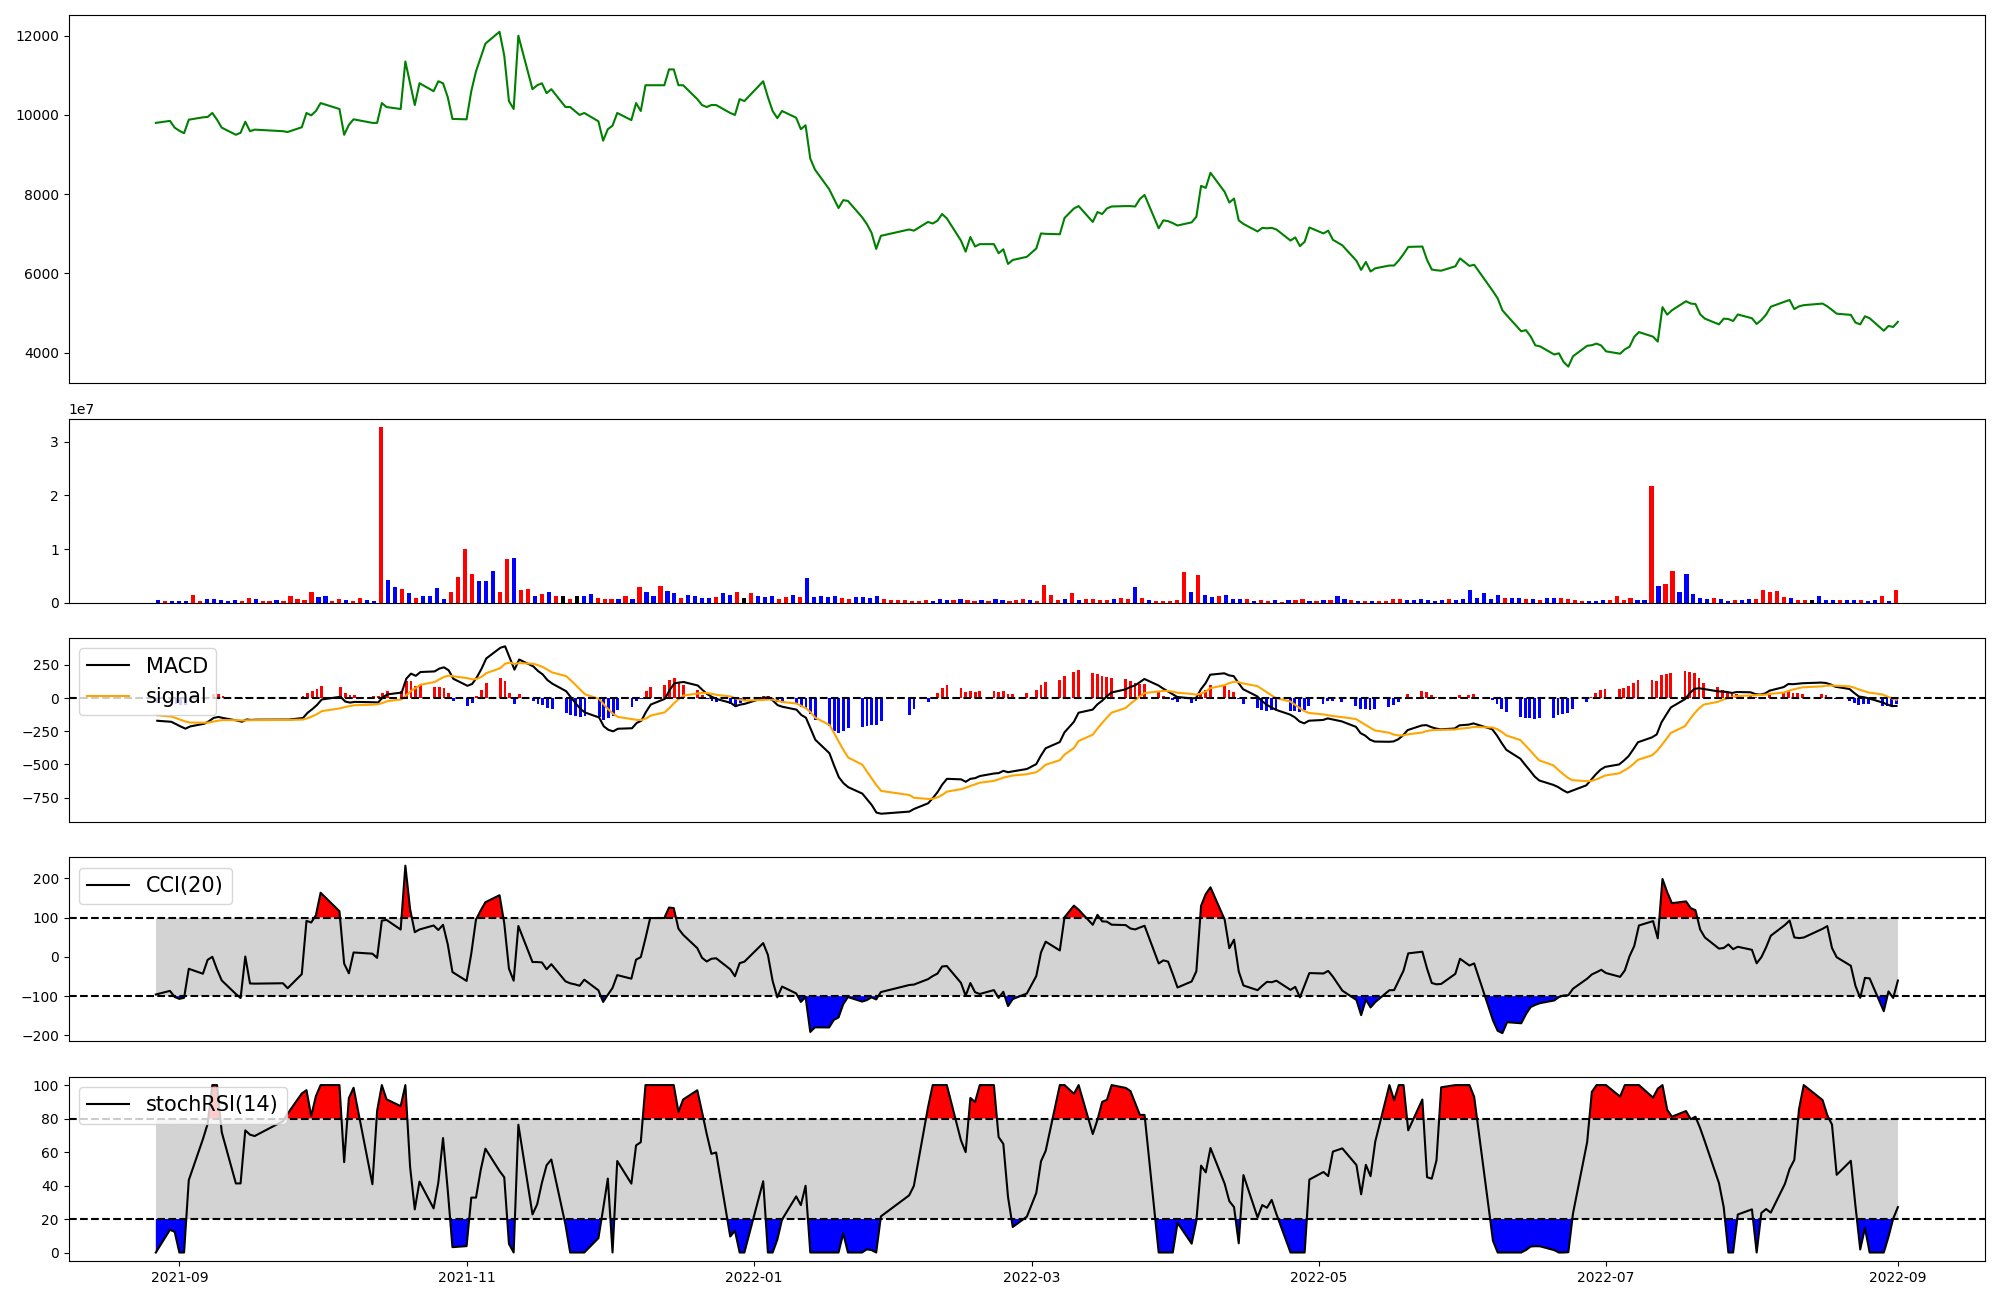Image resolution: width=2000 pixels, height=1300 pixels.
Task: Click the tallest red volume bar
Action: (x=381, y=515)
